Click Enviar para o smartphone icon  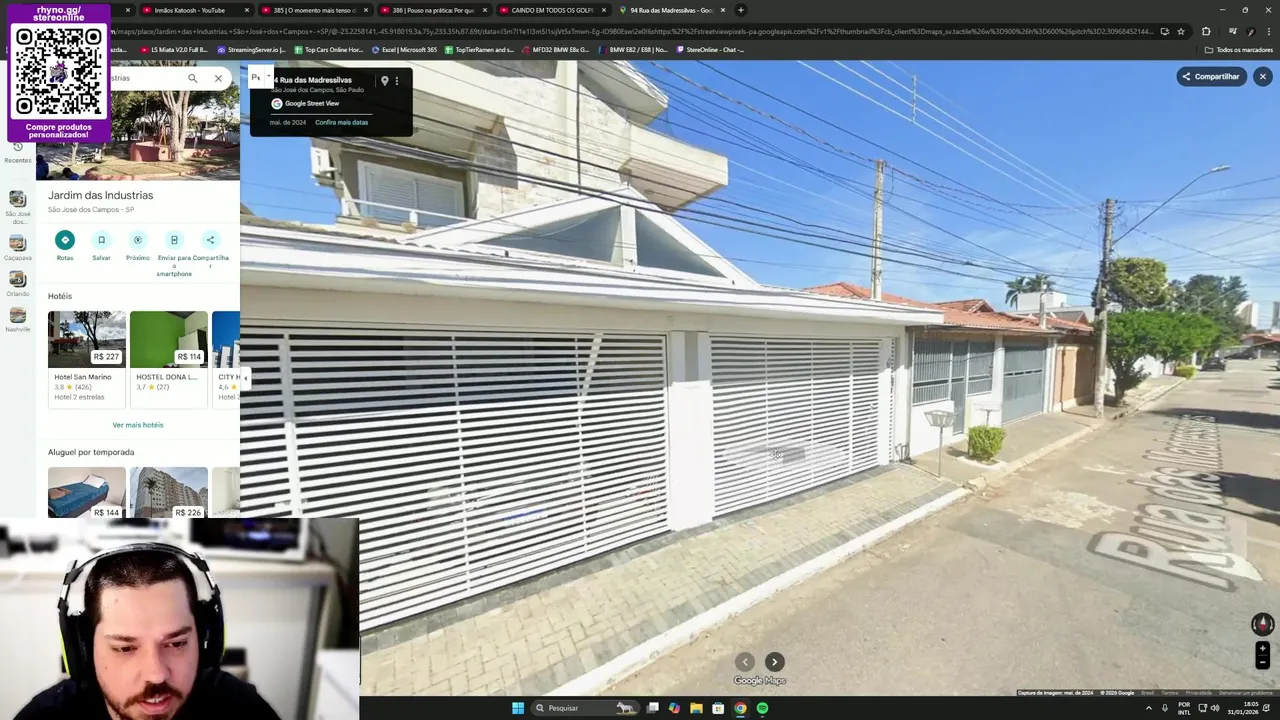pyautogui.click(x=174, y=240)
